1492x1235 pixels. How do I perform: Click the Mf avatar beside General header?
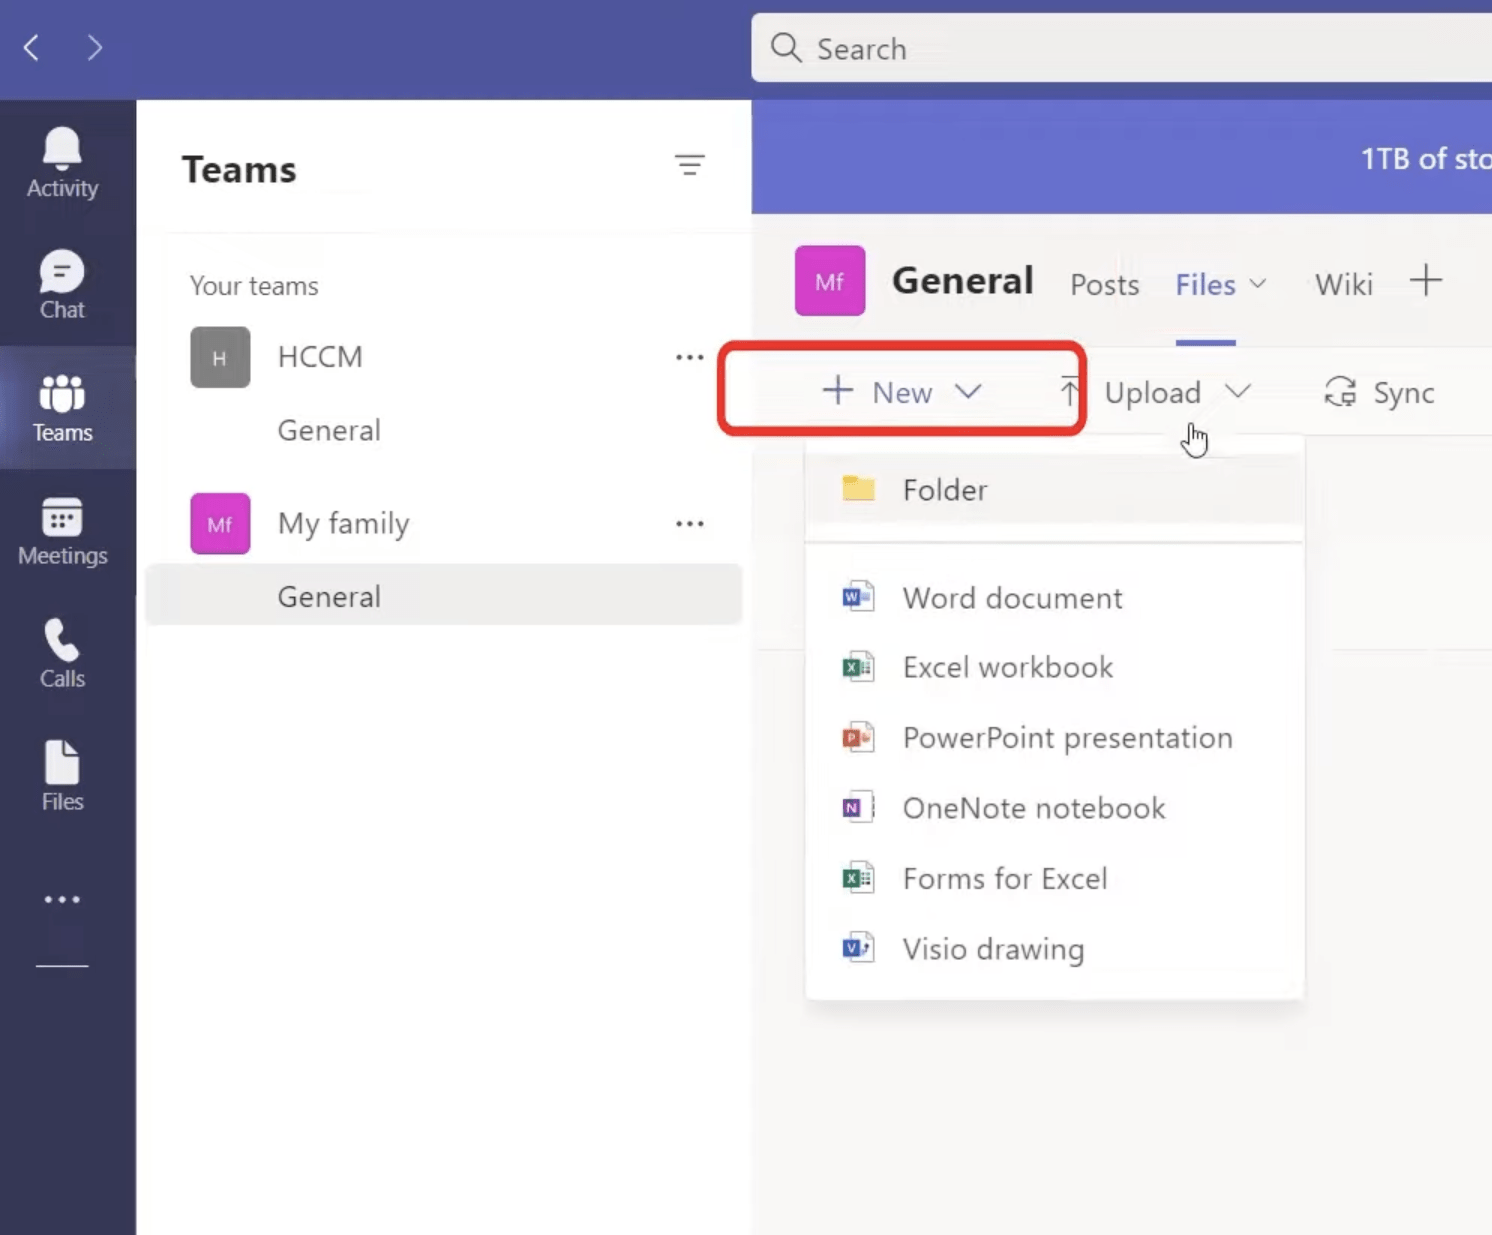click(x=830, y=281)
